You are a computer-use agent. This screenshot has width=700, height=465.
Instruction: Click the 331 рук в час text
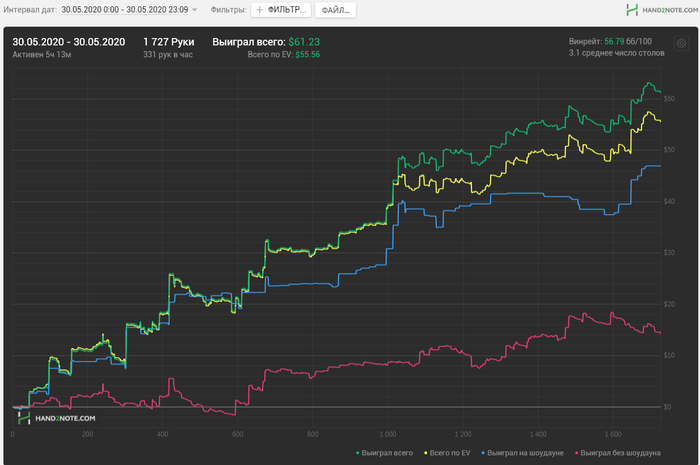[x=168, y=54]
